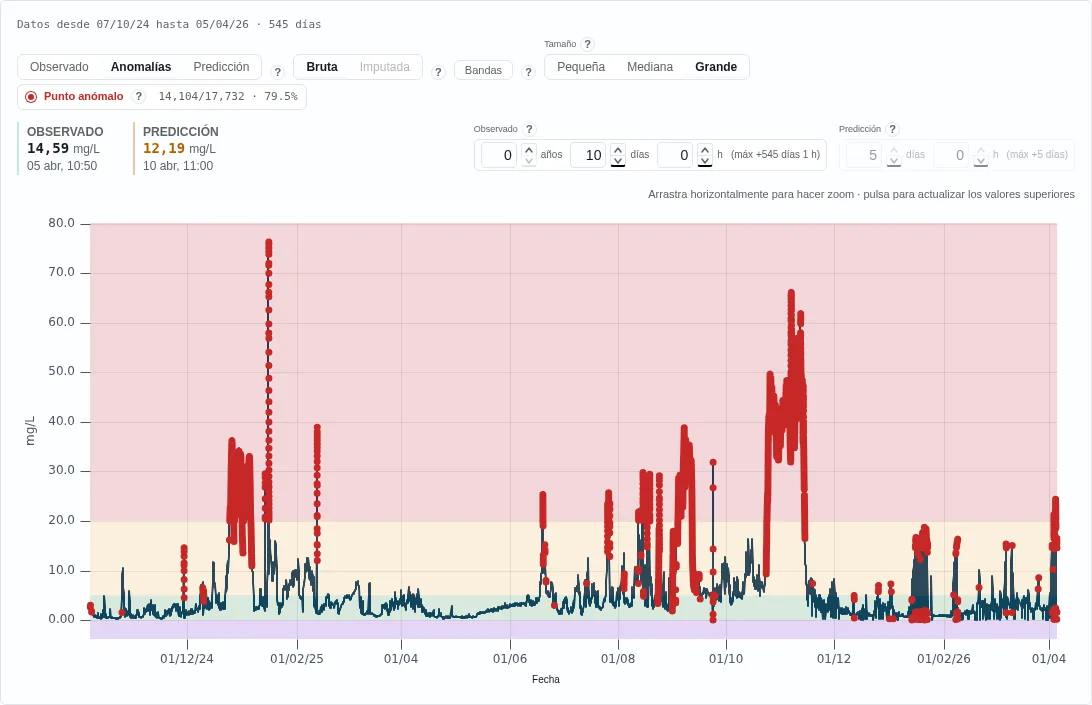The image size is (1092, 705).
Task: Click the OBSERVADO value 14,59 mg/L
Action: (63, 148)
